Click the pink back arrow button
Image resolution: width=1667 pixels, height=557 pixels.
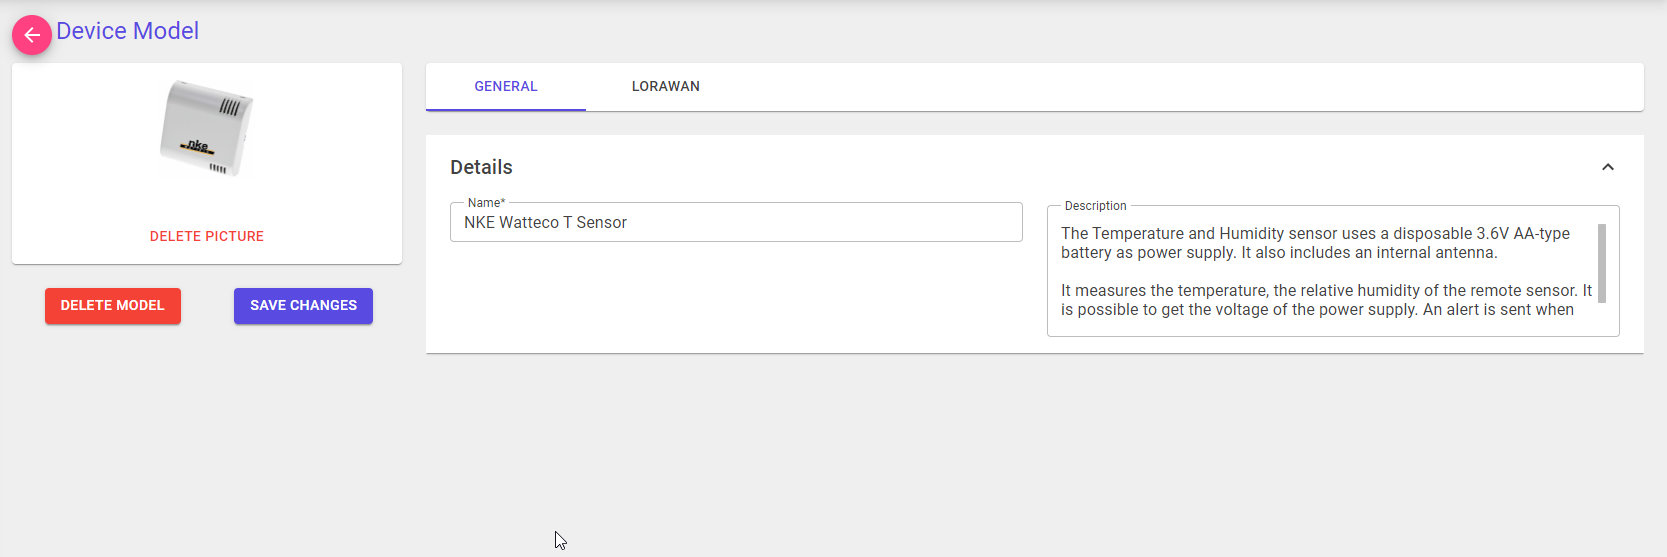click(x=32, y=35)
